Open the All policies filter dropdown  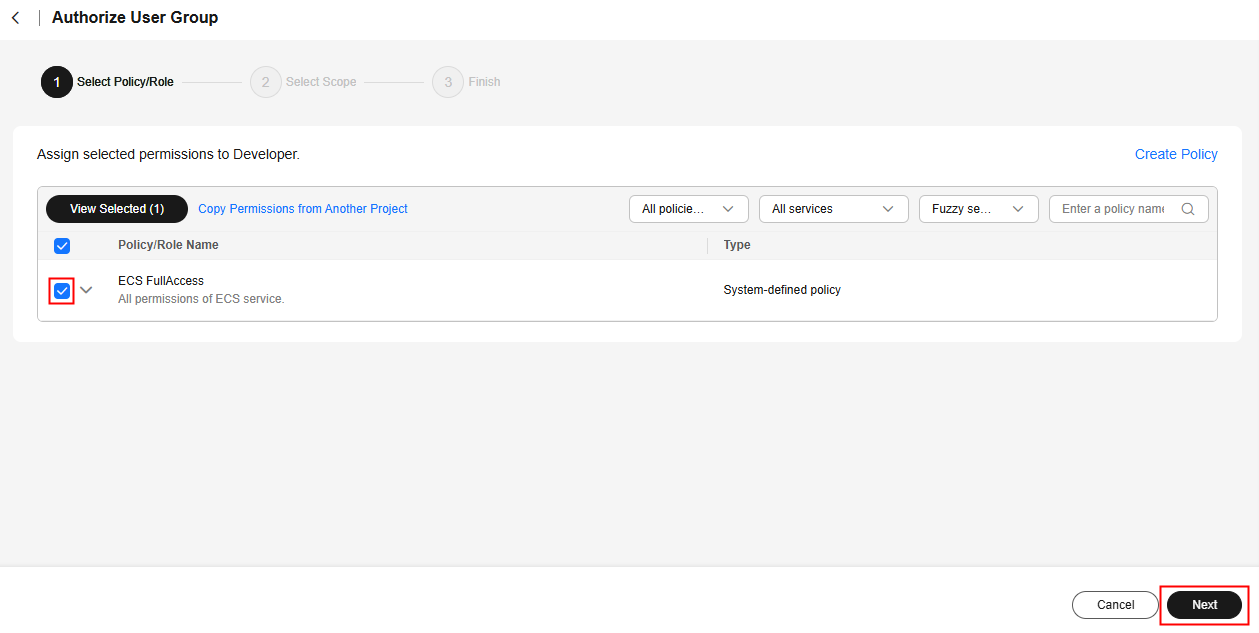coord(688,209)
